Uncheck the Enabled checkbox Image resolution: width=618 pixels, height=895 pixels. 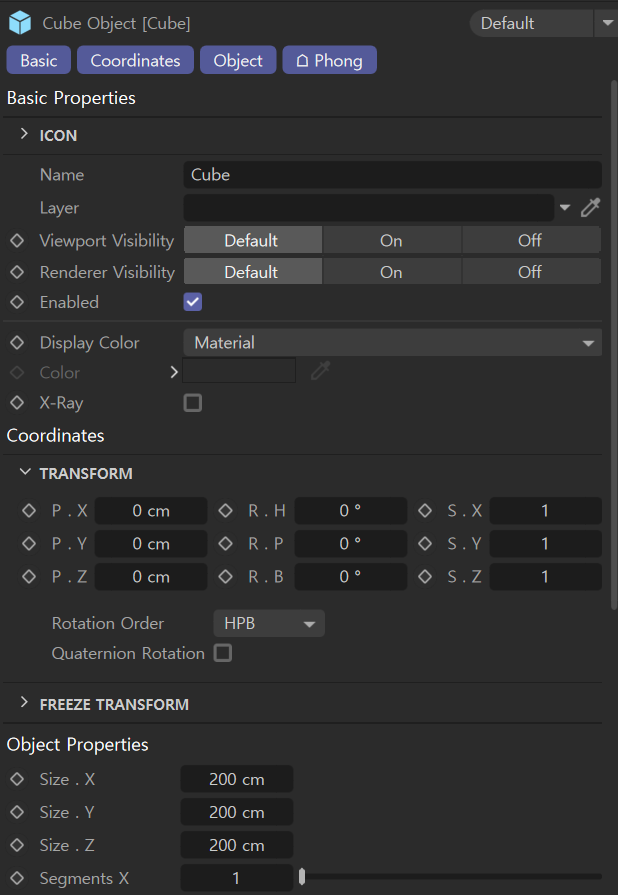[x=193, y=302]
